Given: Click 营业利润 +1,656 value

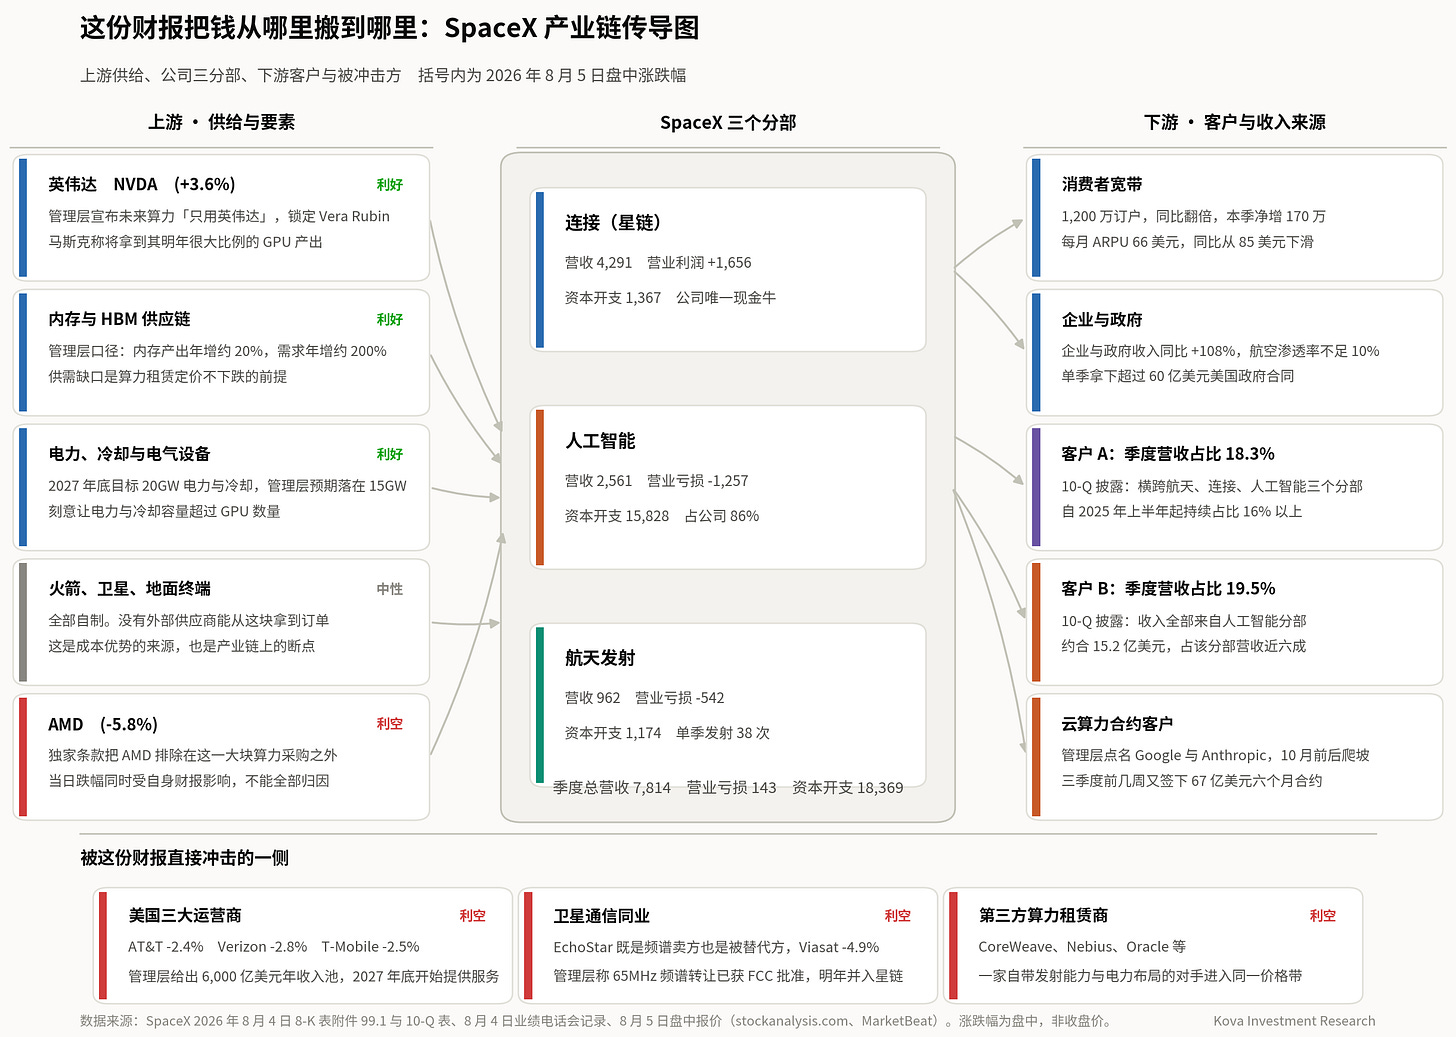Looking at the screenshot, I should [x=699, y=263].
